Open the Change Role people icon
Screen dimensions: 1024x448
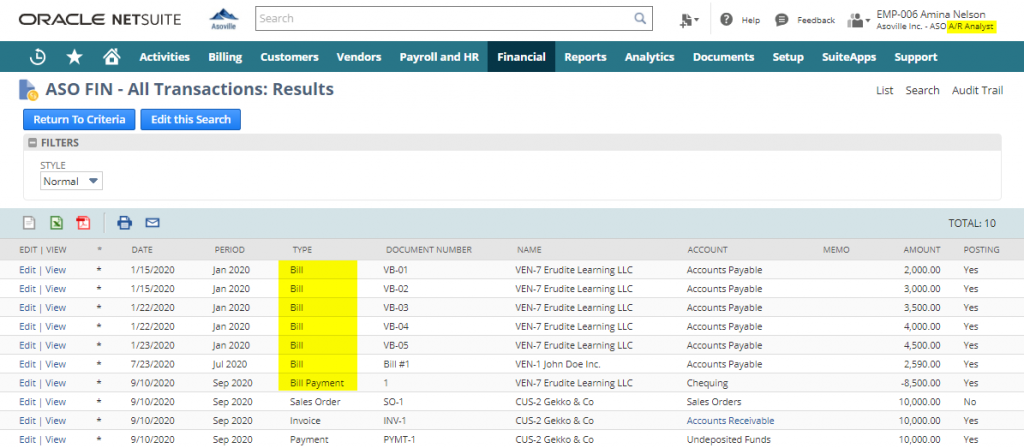857,20
